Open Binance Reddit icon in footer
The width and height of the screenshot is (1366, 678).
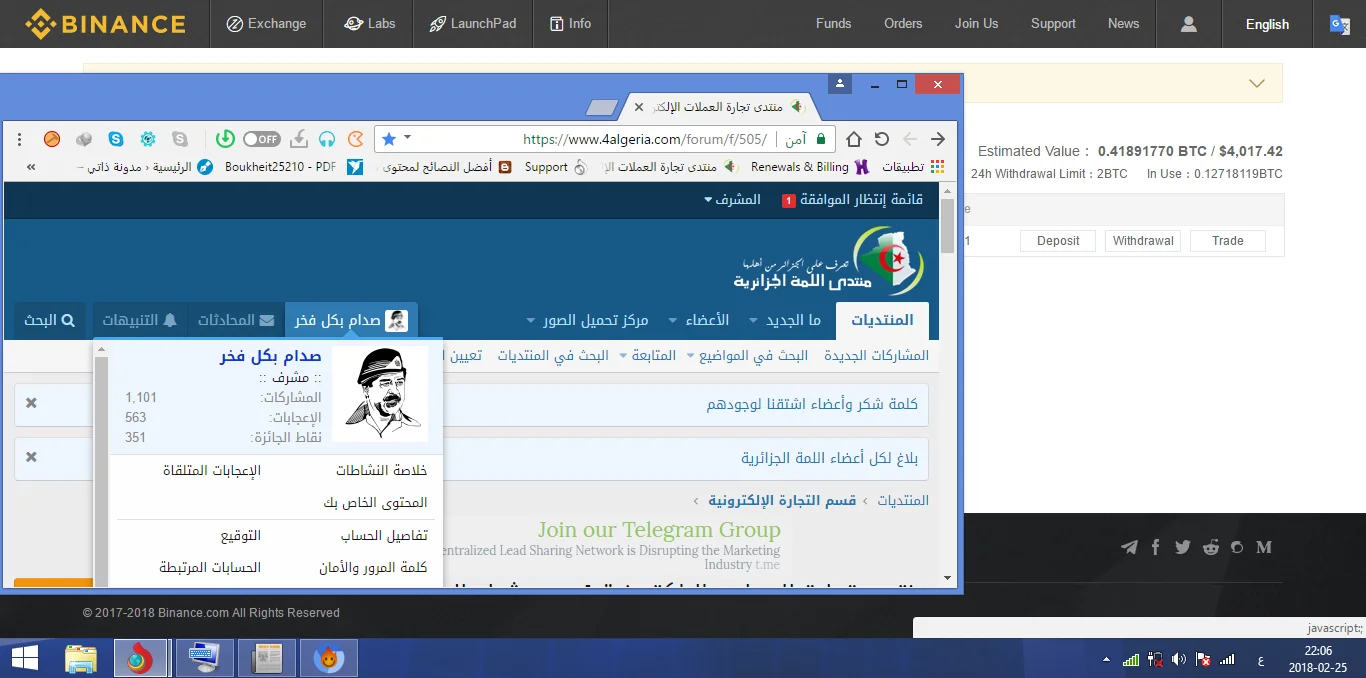1211,547
